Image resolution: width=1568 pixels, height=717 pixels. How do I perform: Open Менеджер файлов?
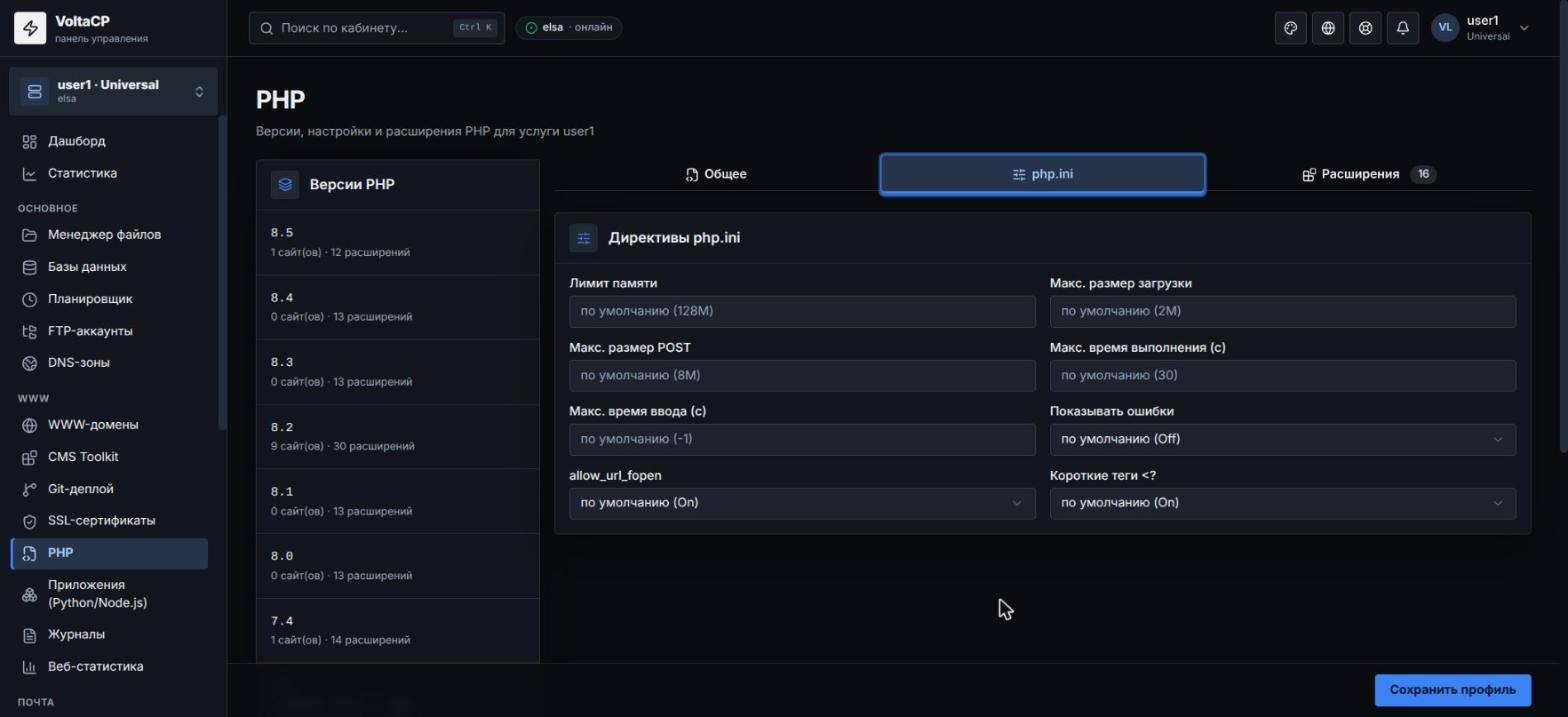coord(110,235)
